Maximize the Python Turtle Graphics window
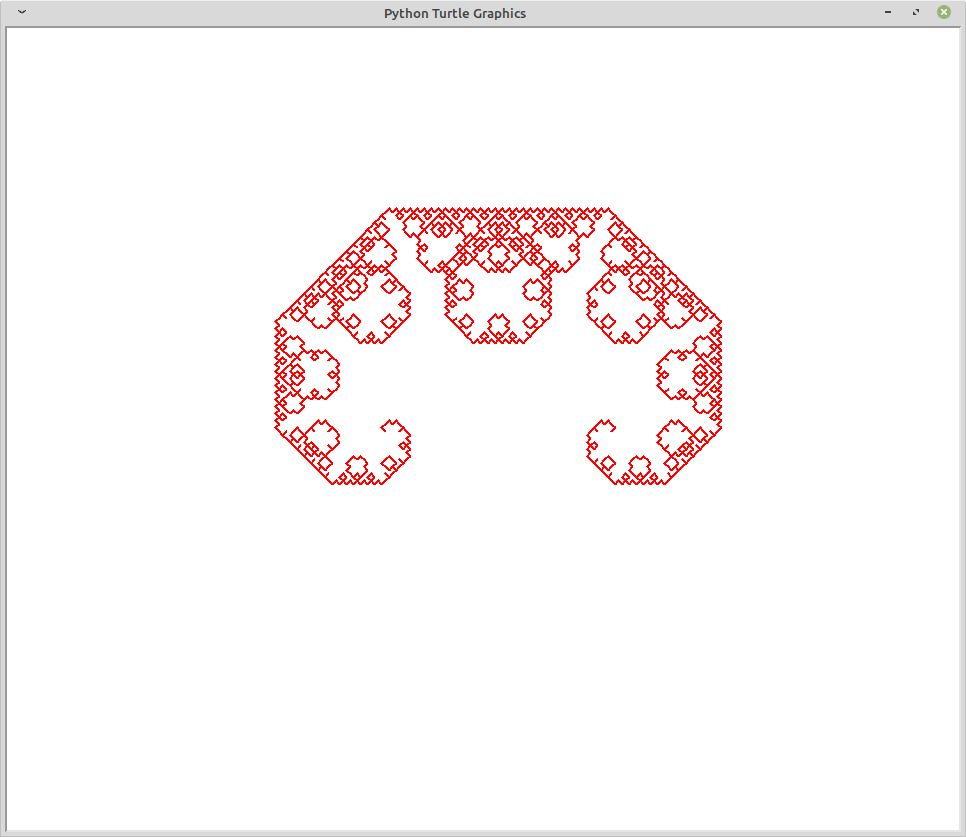Image resolution: width=966 pixels, height=837 pixels. pos(916,12)
